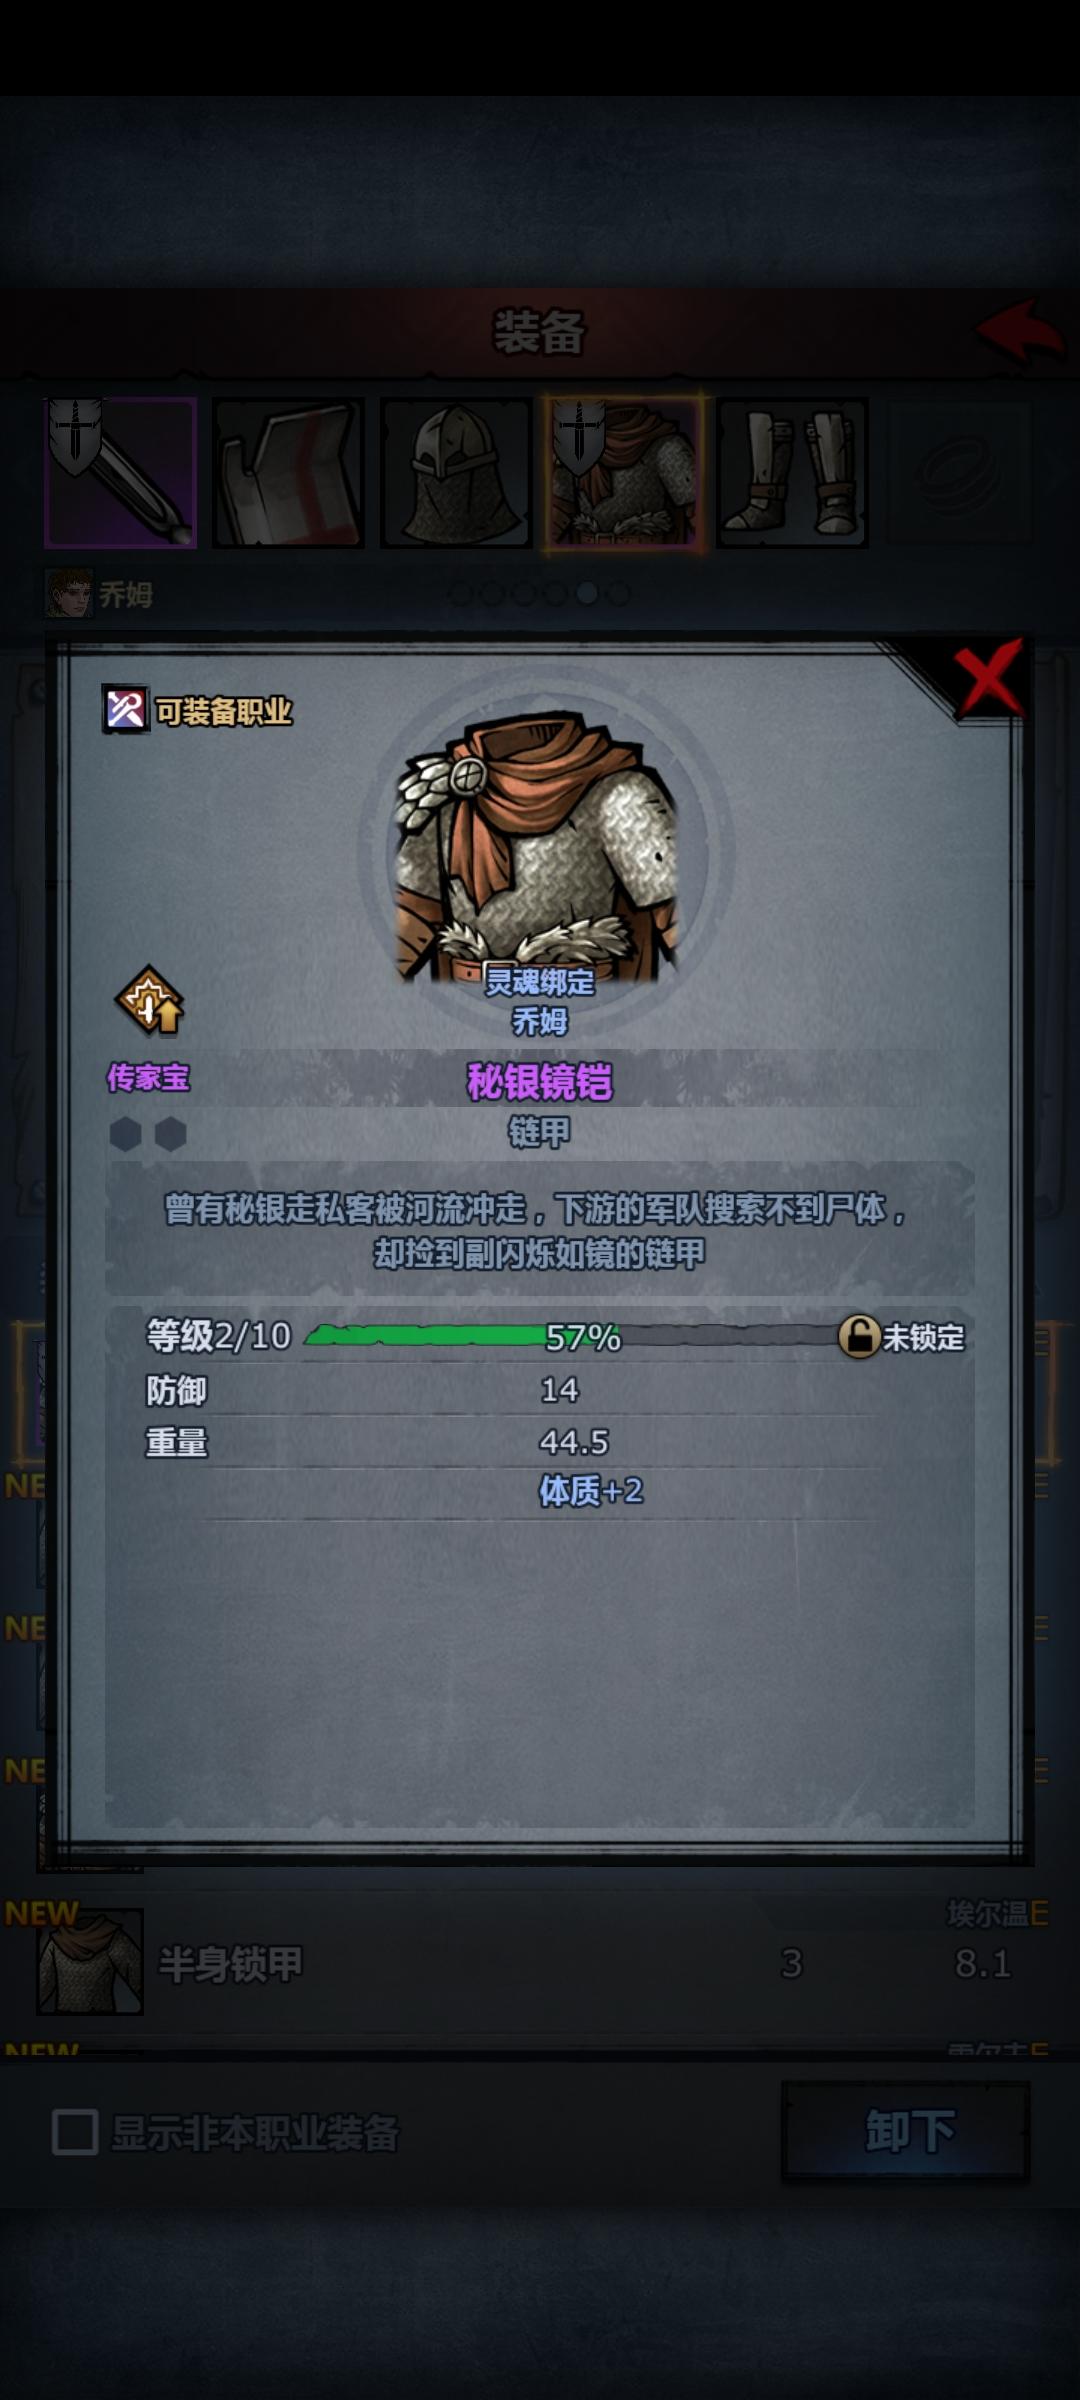The image size is (1080, 2400).
Task: Tap the 传家宝 heirloom upgrade icon
Action: click(x=149, y=1002)
